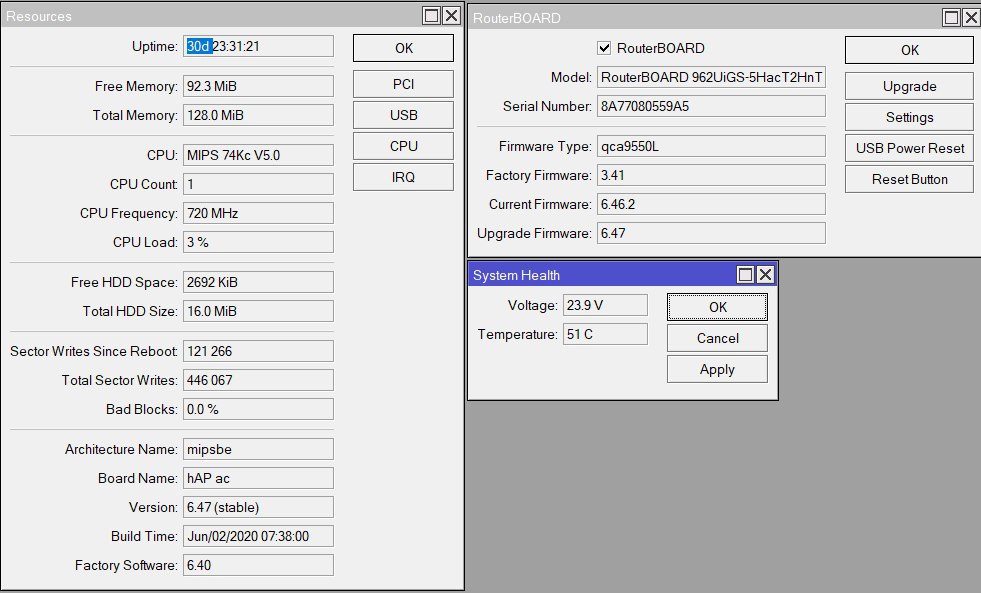
Task: Click OK in the System Health window
Action: point(717,307)
